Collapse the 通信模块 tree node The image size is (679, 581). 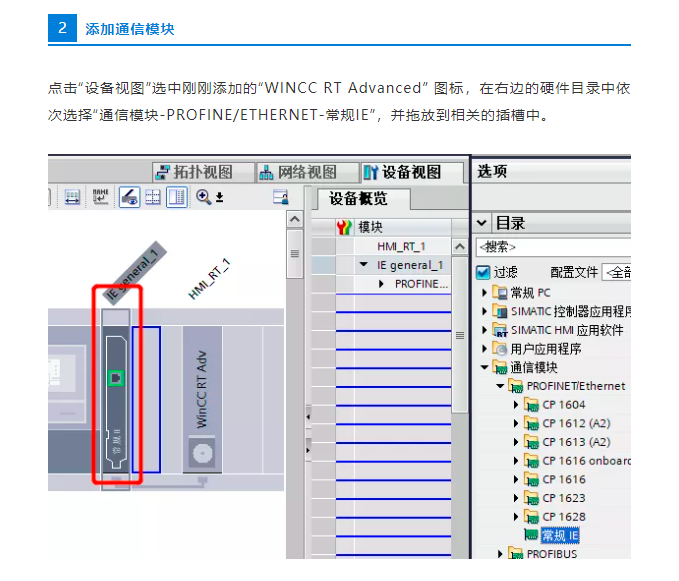point(485,367)
